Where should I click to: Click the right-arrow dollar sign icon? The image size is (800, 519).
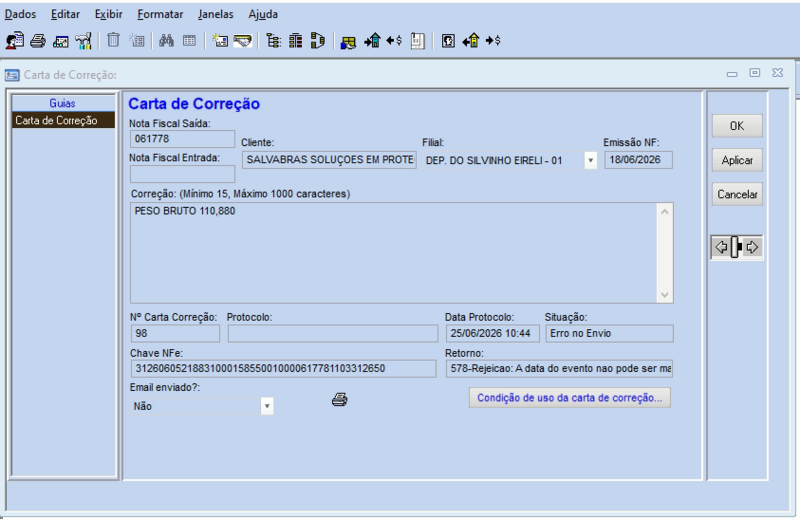(493, 40)
